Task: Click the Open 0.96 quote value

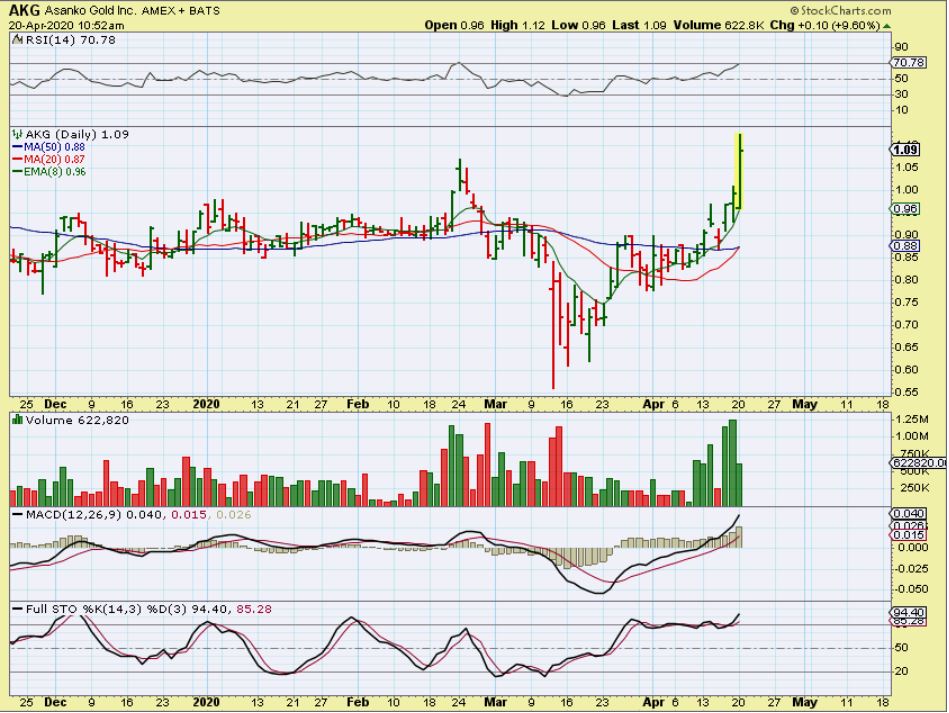Action: click(x=454, y=25)
